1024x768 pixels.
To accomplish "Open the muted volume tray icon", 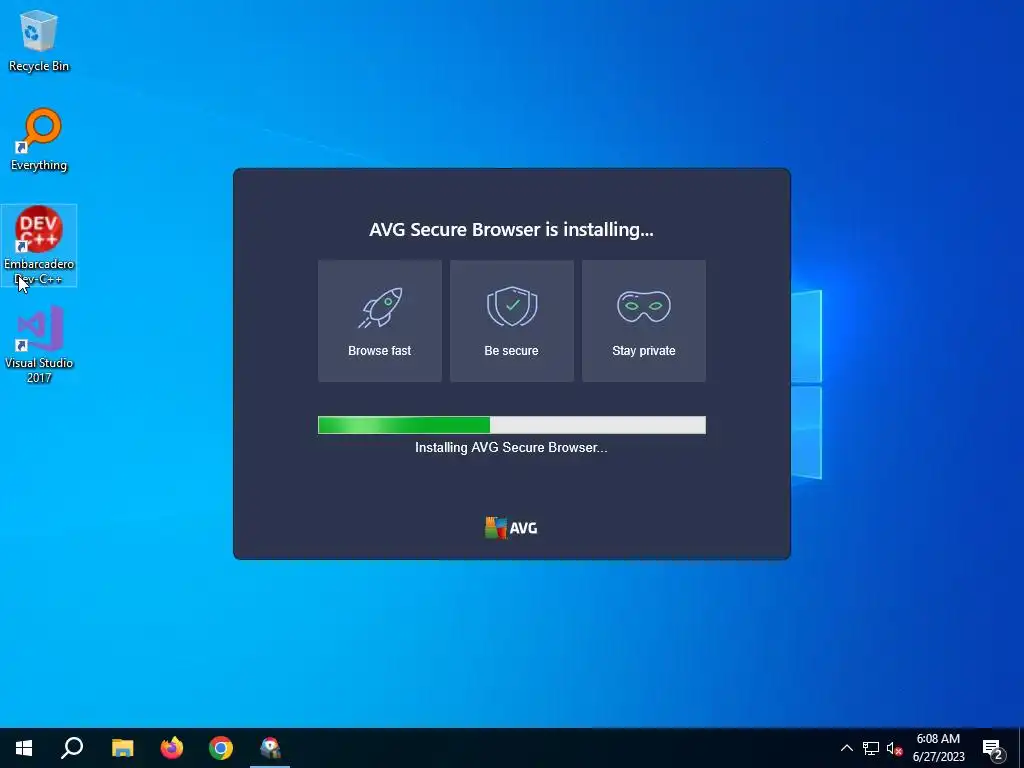I will tap(894, 748).
